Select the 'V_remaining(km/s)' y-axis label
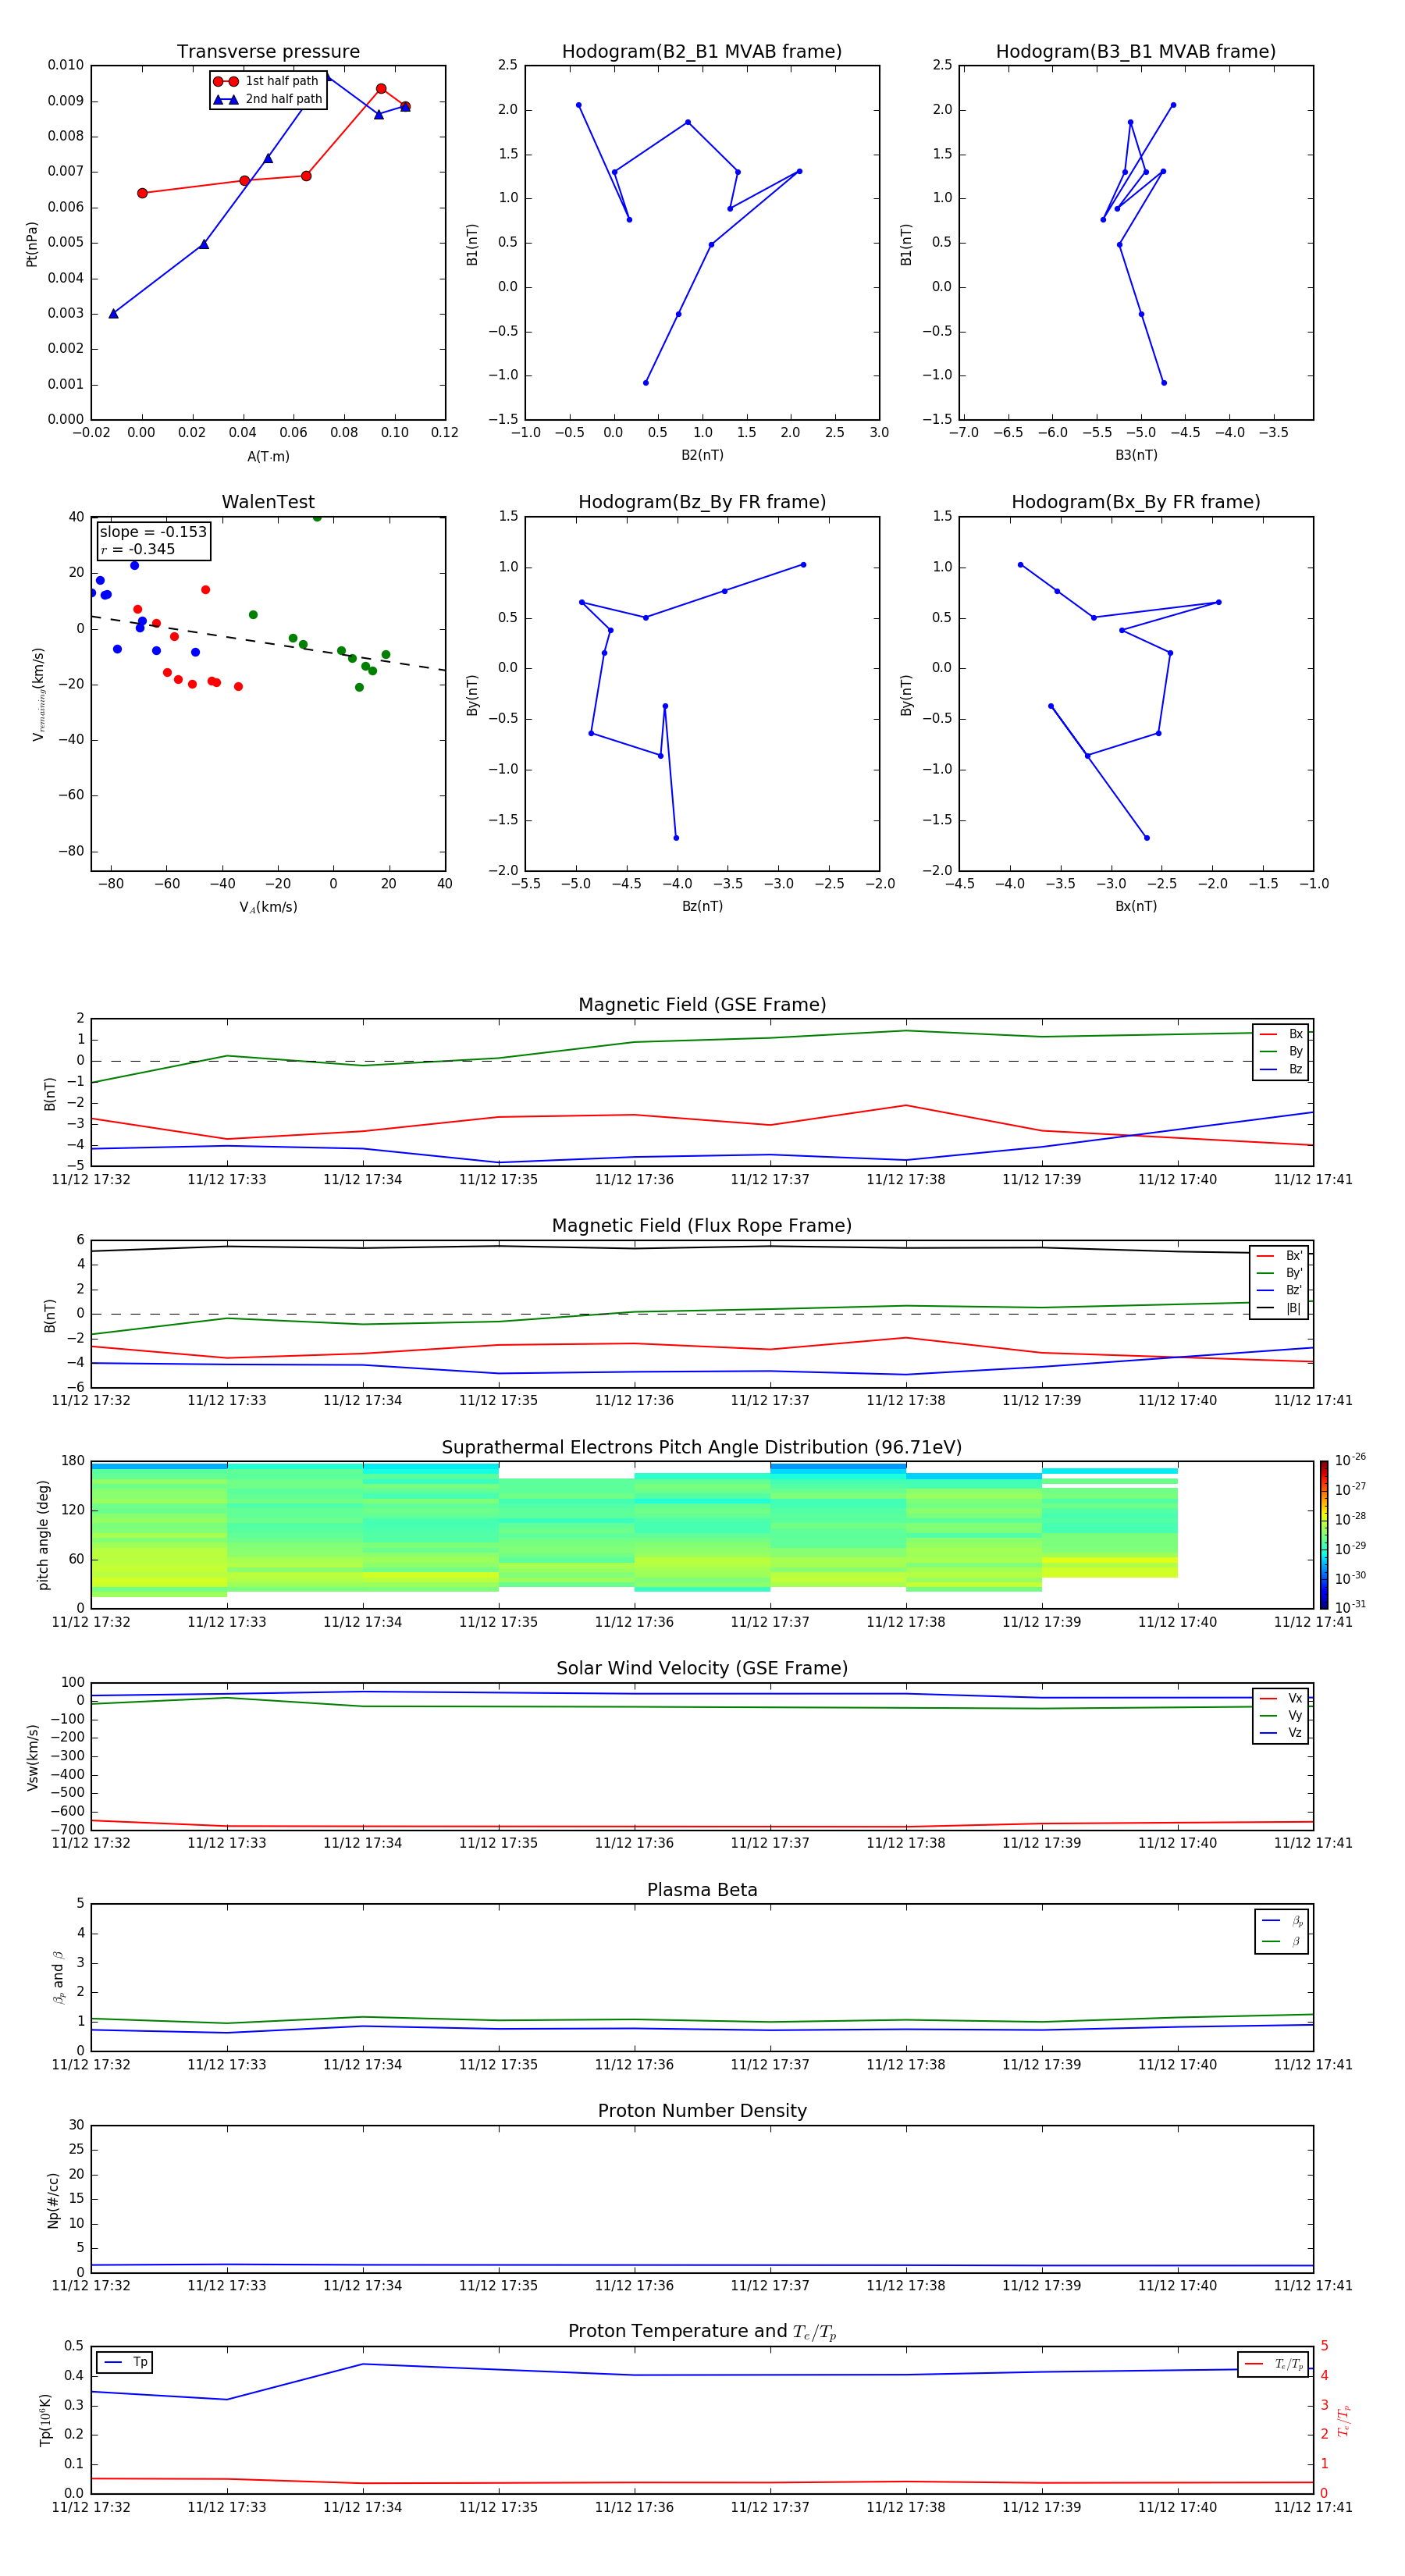1405x2576 pixels. point(38,694)
